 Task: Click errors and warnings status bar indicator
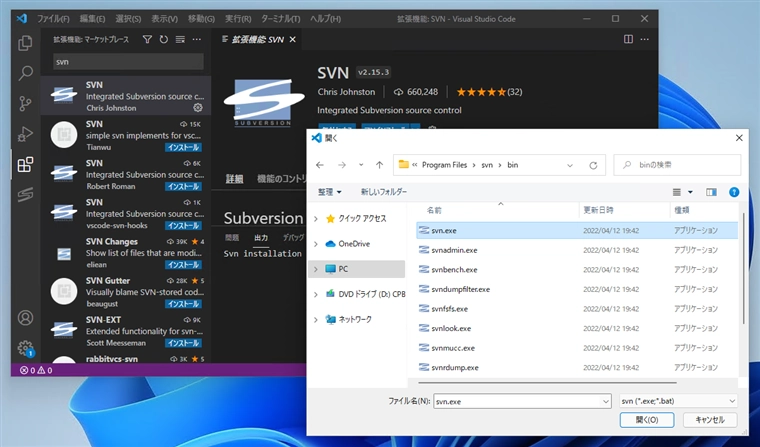click(36, 370)
